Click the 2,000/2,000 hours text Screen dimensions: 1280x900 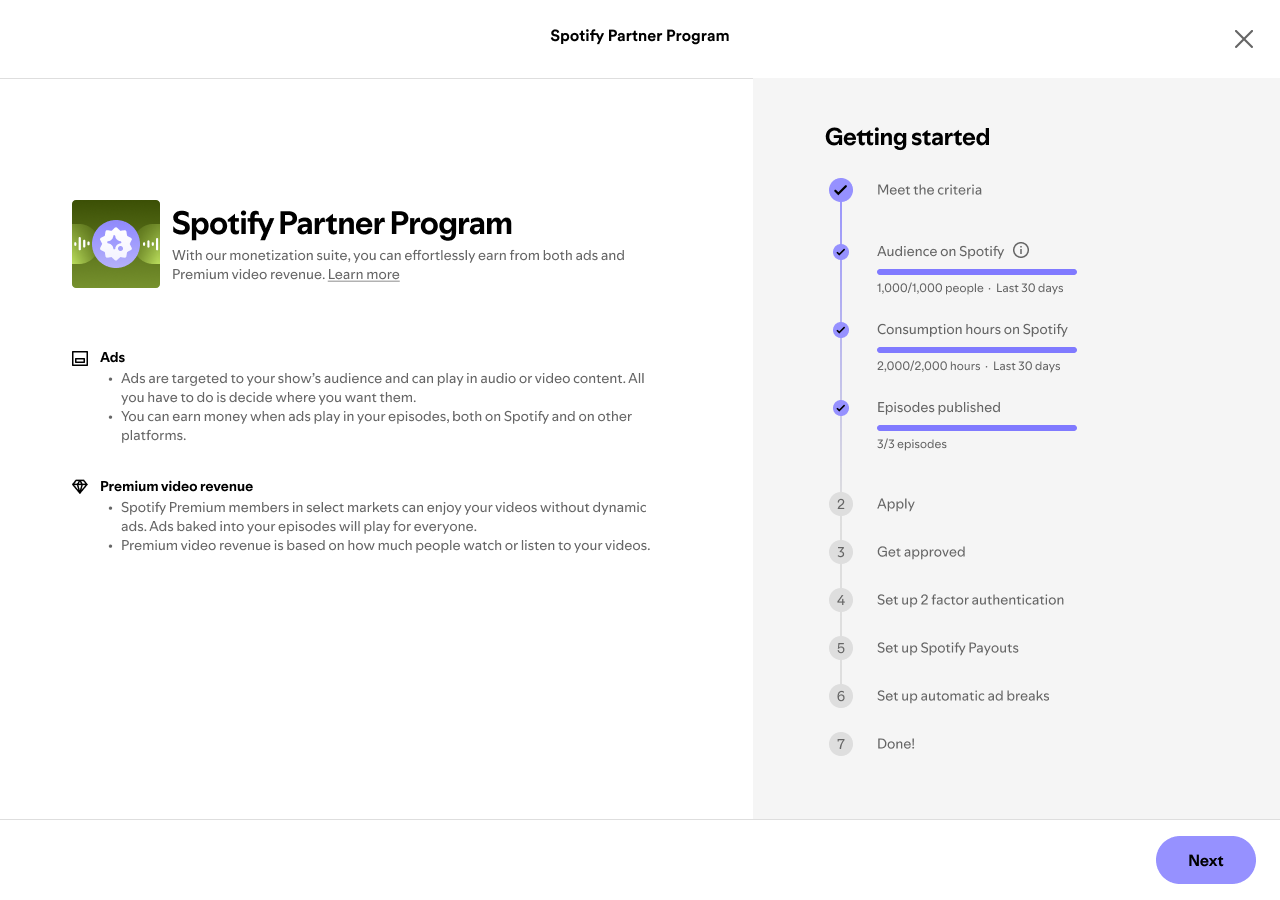(x=928, y=366)
